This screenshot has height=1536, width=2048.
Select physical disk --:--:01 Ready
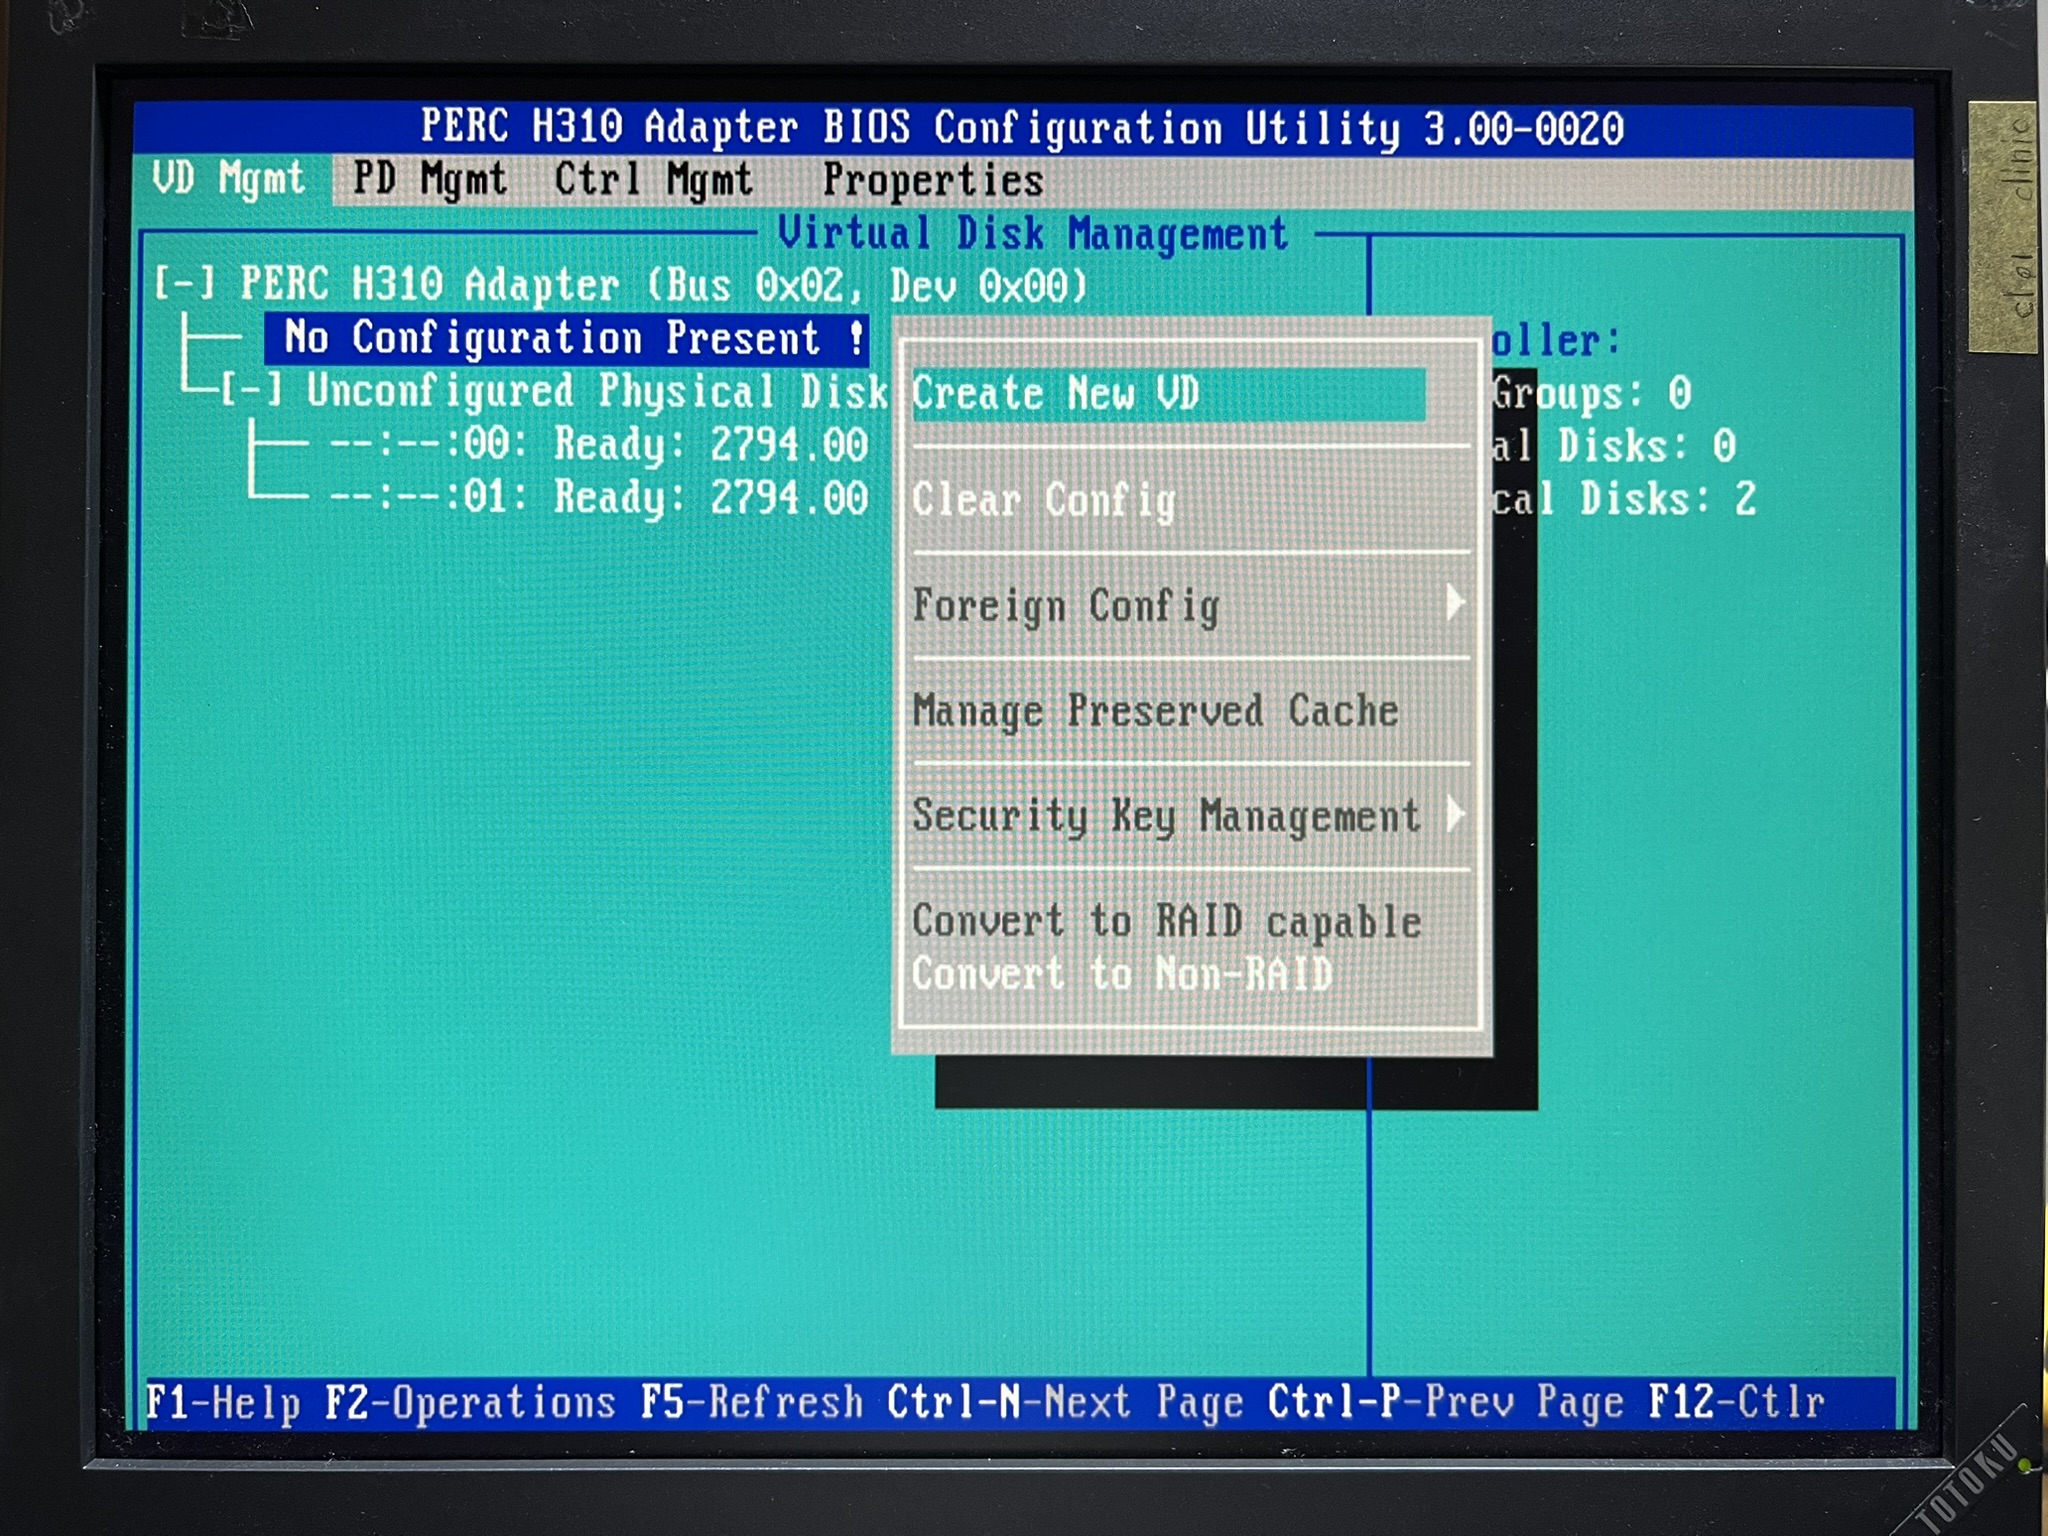tap(598, 497)
